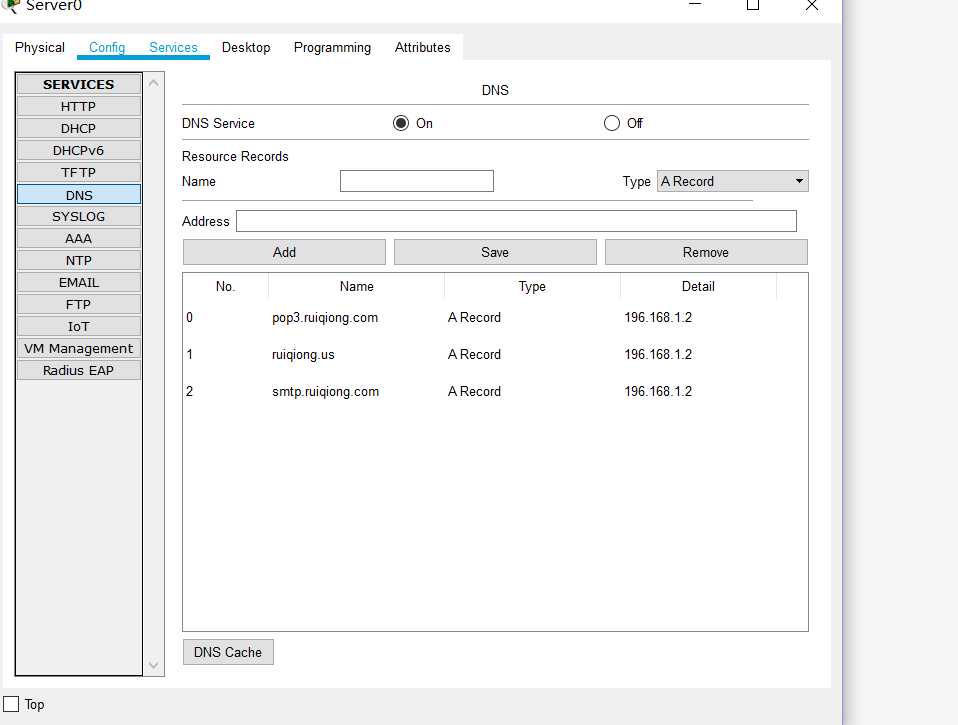
Task: Open the DHCP service settings
Action: point(79,128)
